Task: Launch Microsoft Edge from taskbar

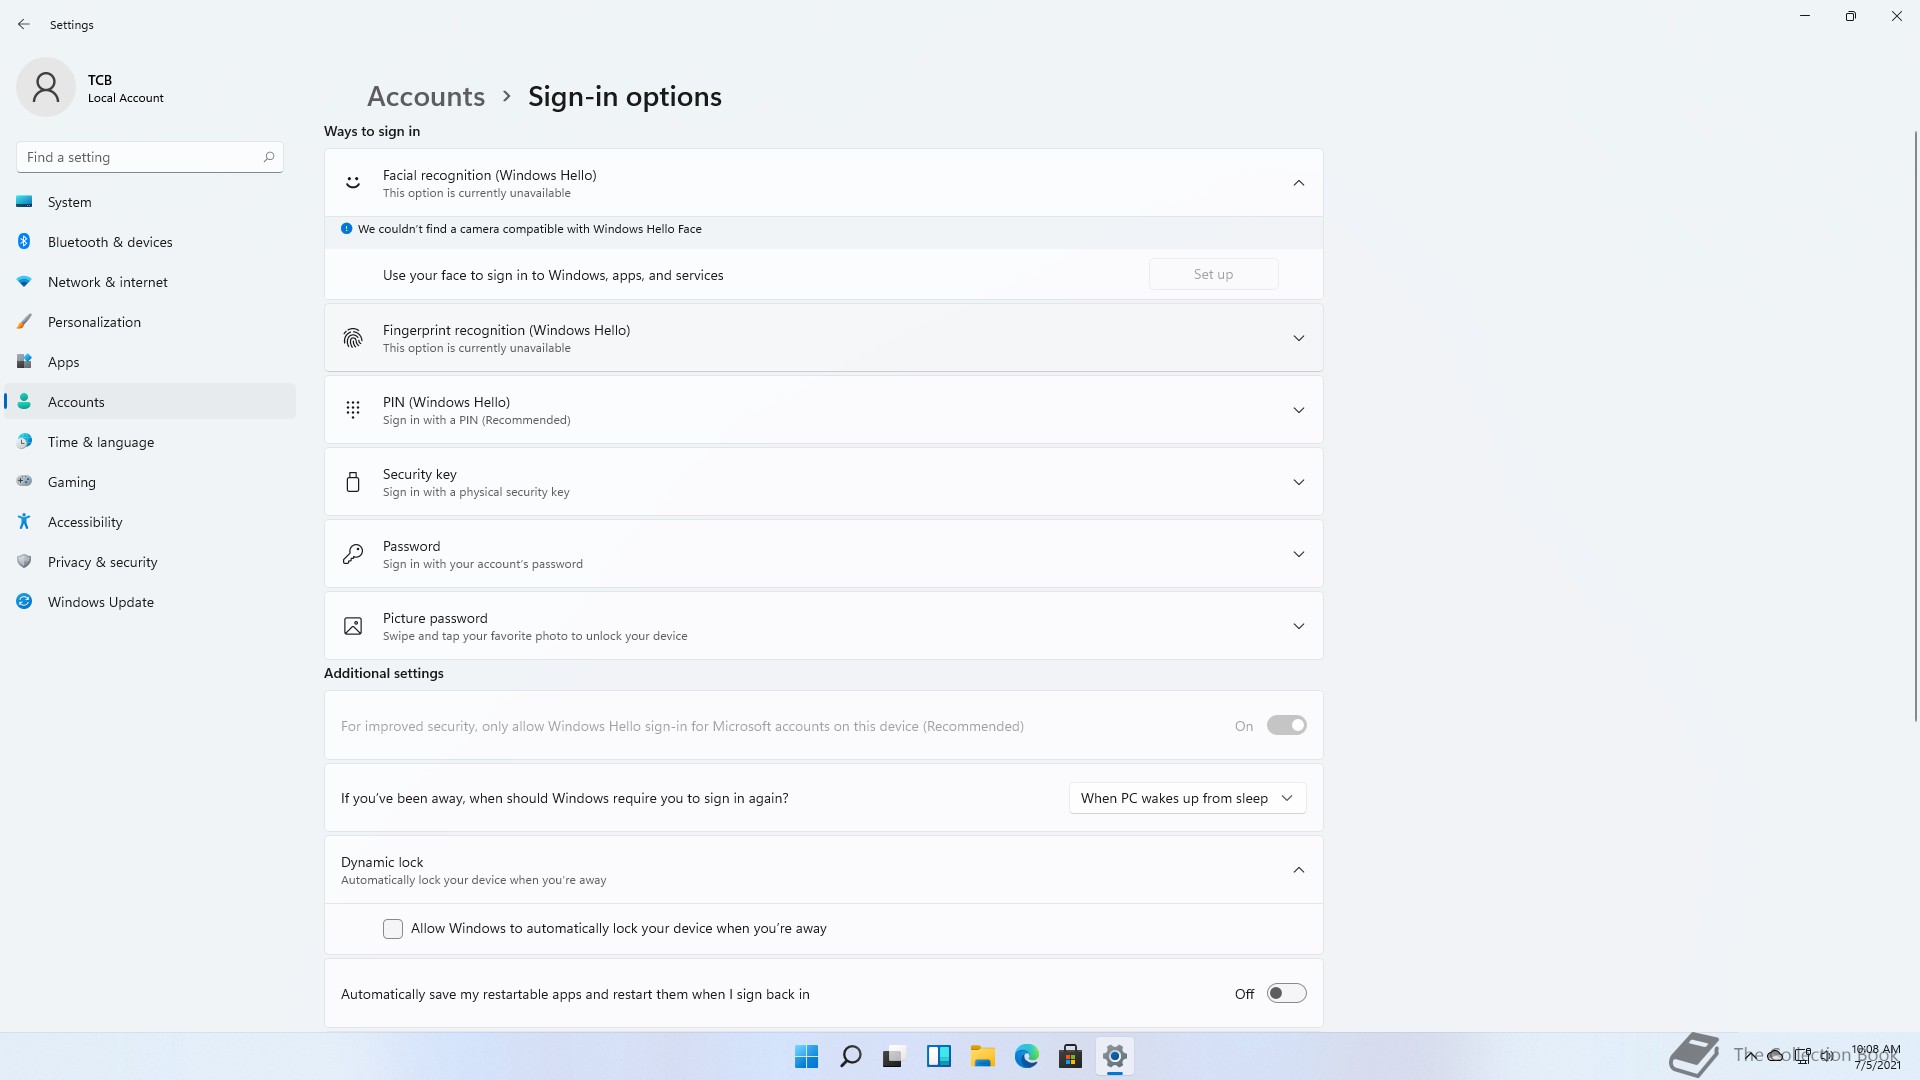Action: coord(1026,1056)
